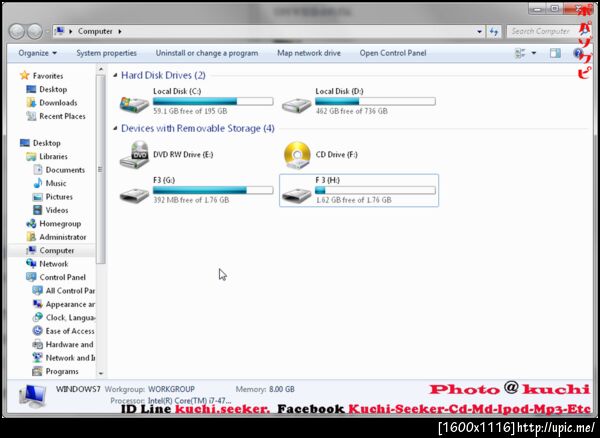The height and width of the screenshot is (438, 600).
Task: Click the Local Disk (C:) usage bar
Action: [x=213, y=101]
